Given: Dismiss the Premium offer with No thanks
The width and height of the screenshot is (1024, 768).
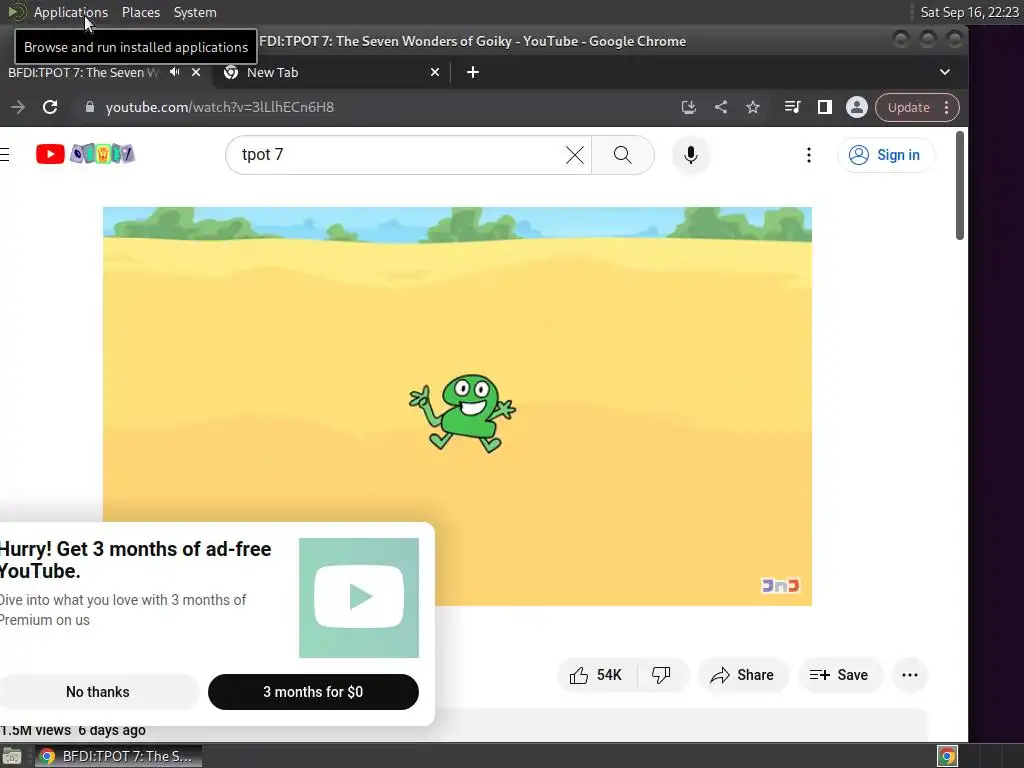Looking at the screenshot, I should tap(98, 692).
